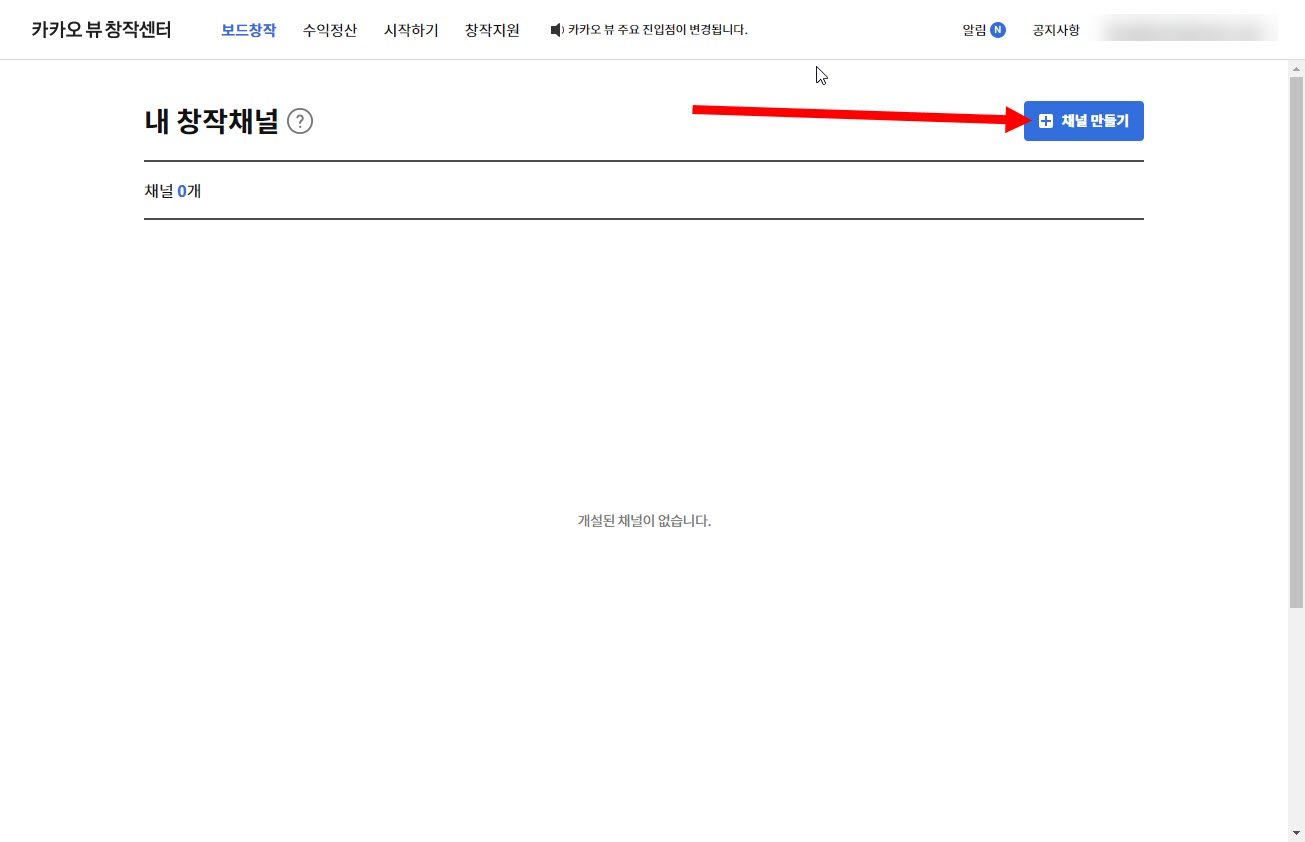
Task: Open the 카카오 뷰 주요 진입점이 변경됩니다 notice
Action: [x=658, y=30]
